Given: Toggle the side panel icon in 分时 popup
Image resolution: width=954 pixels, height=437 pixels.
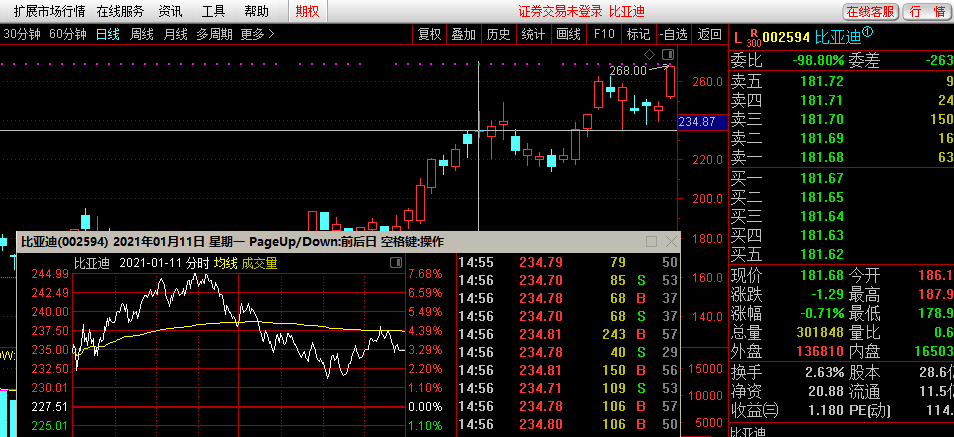Looking at the screenshot, I should tap(395, 262).
